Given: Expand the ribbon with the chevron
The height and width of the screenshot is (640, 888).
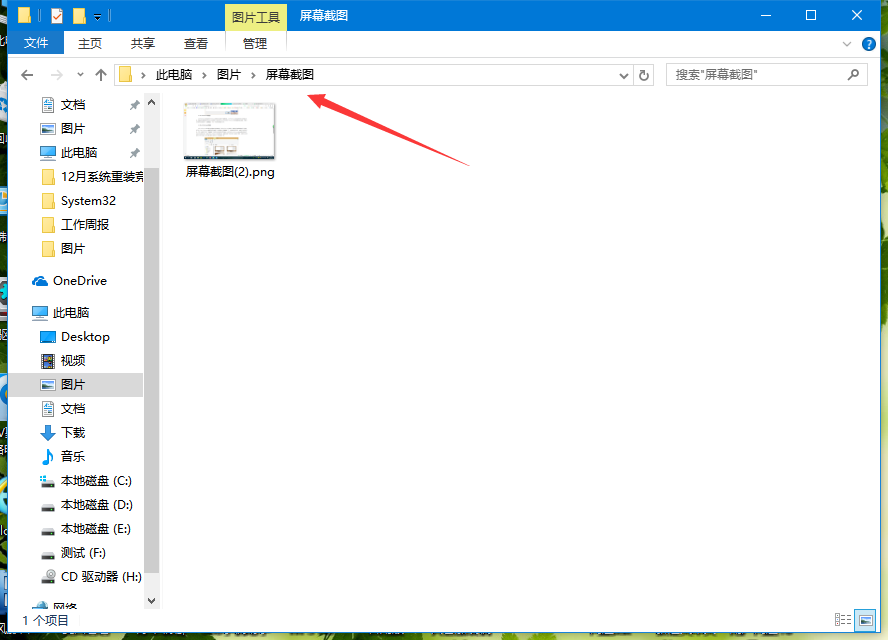Looking at the screenshot, I should tap(847, 44).
